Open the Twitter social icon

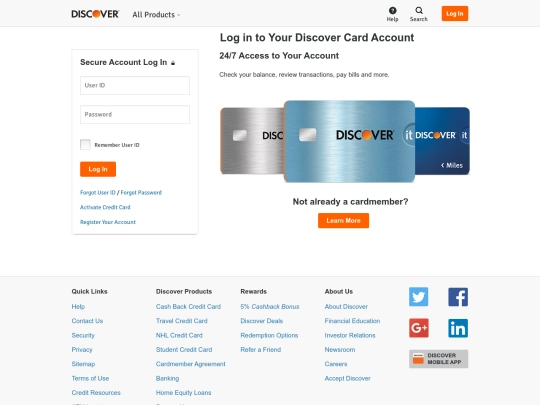[x=418, y=297]
